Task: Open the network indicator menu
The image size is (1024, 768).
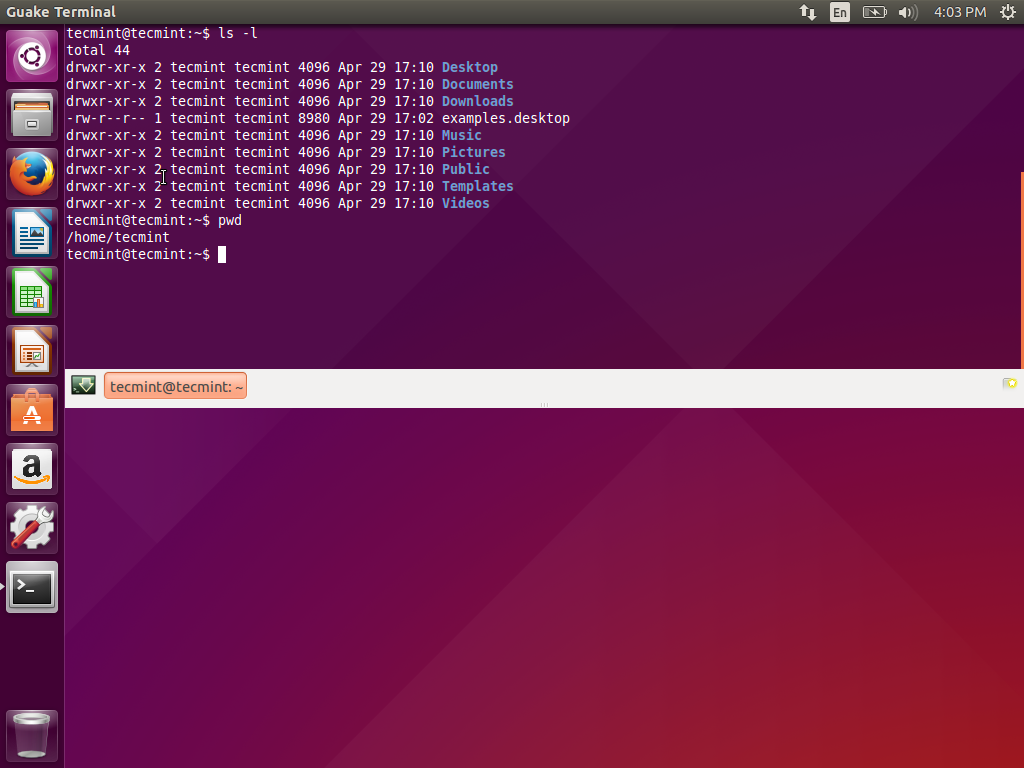Action: 808,12
